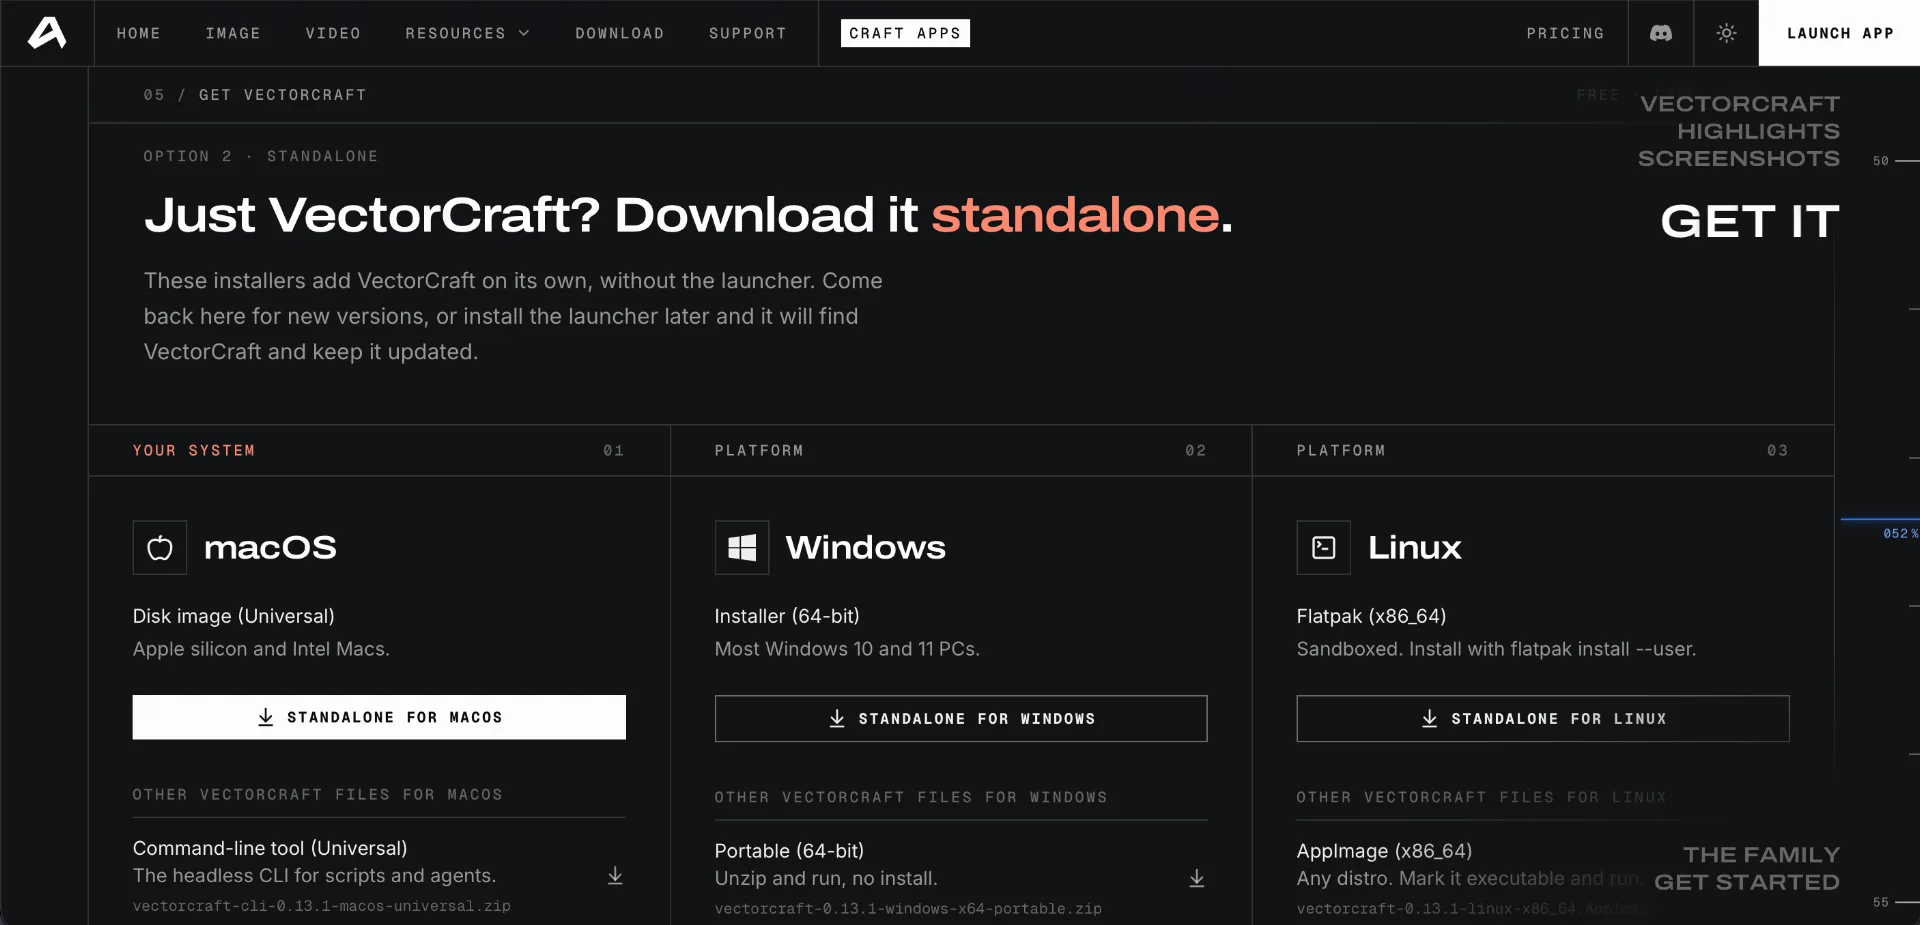Screen dimensions: 1920x925
Task: Download Windows portable zip via arrow icon
Action: tap(1197, 879)
